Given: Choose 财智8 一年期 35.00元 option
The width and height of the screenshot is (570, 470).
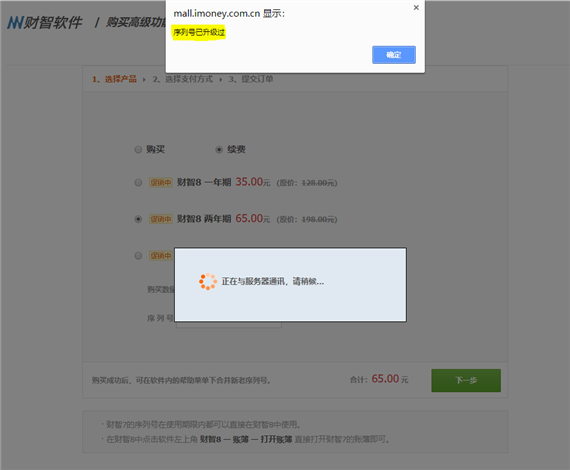Looking at the screenshot, I should [138, 182].
